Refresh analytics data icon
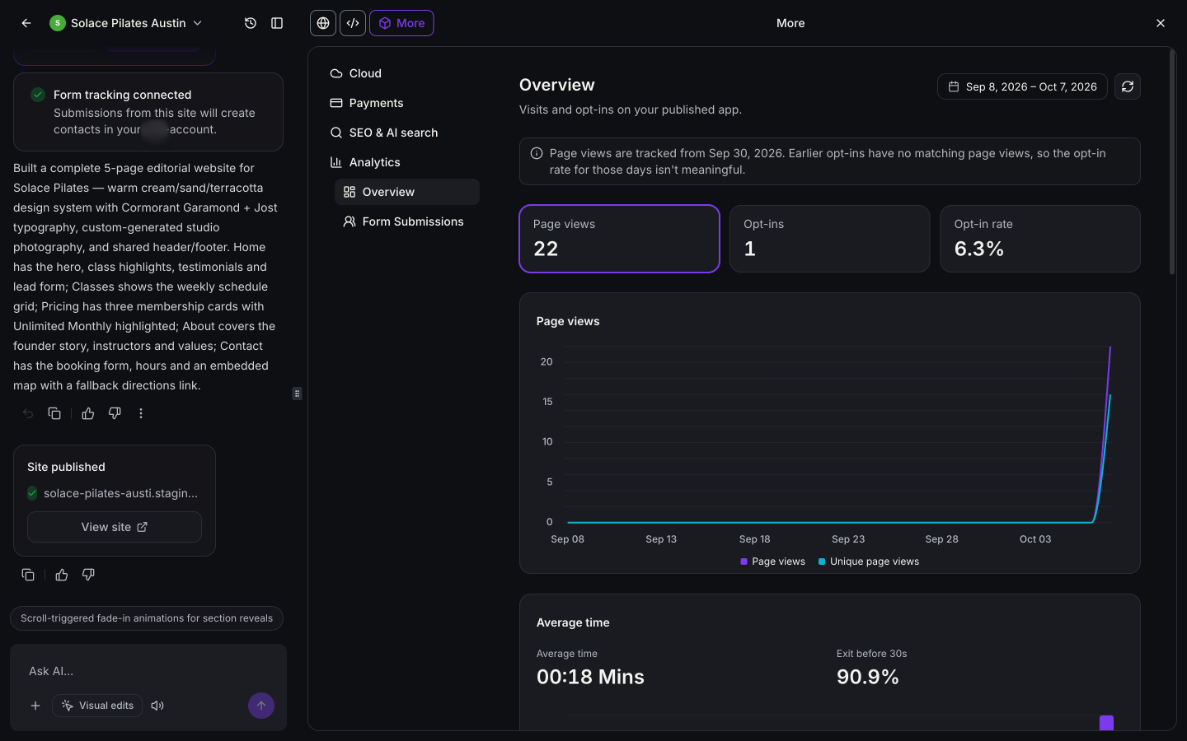Image resolution: width=1187 pixels, height=741 pixels. [1127, 86]
